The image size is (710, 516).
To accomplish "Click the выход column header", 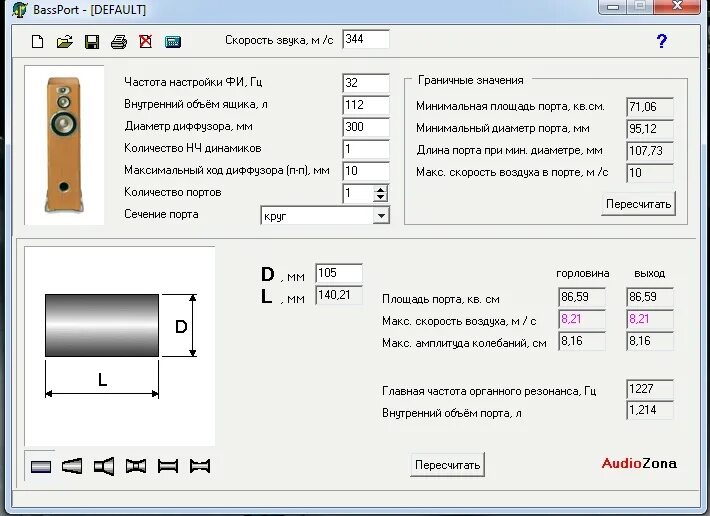I will click(649, 273).
